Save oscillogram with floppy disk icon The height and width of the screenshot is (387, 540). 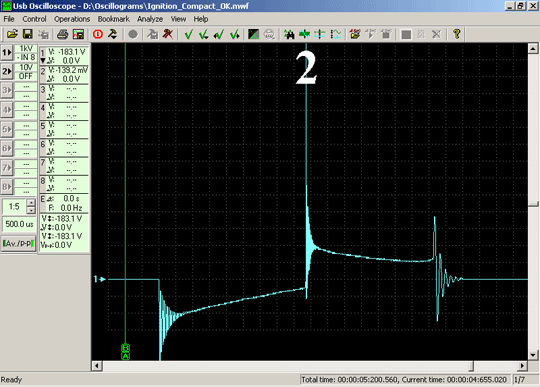28,34
